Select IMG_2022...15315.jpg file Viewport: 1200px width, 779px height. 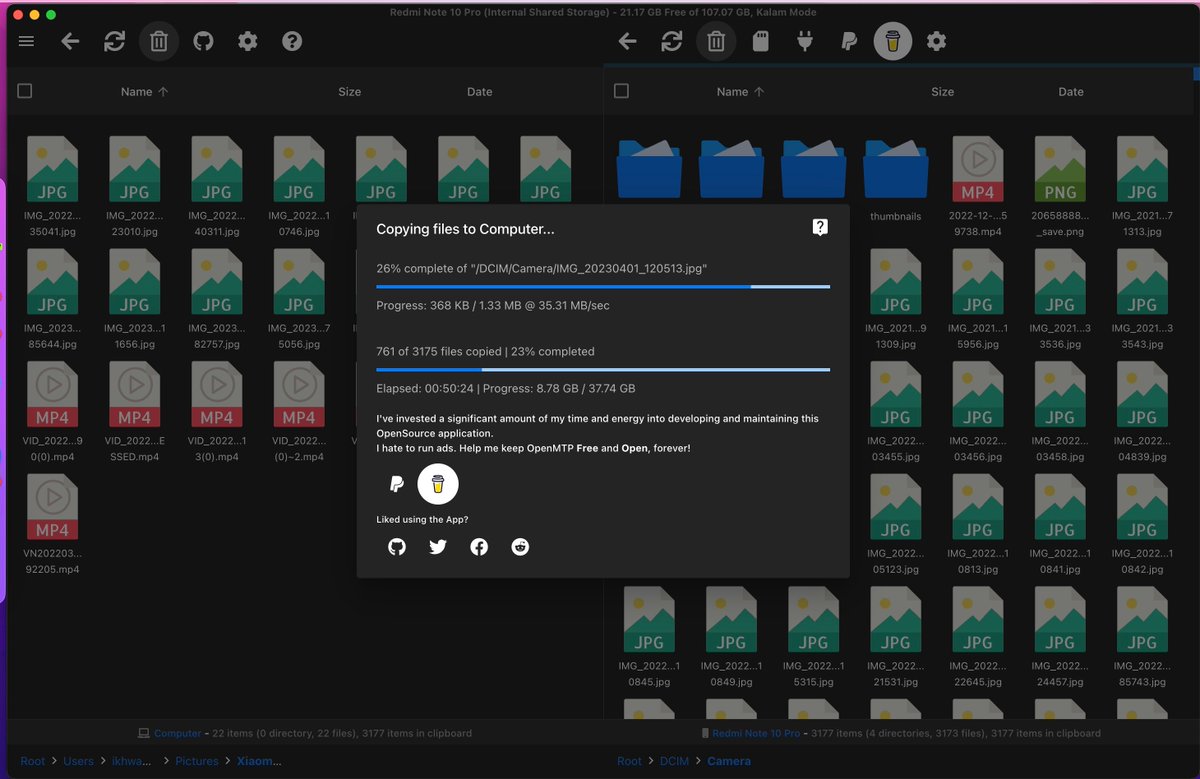(x=813, y=637)
